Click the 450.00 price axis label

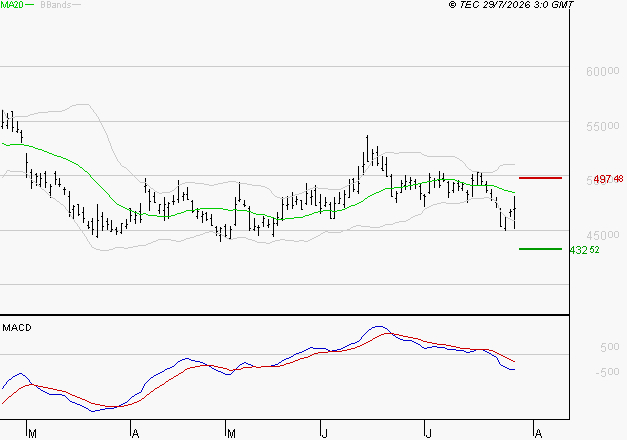(x=603, y=235)
